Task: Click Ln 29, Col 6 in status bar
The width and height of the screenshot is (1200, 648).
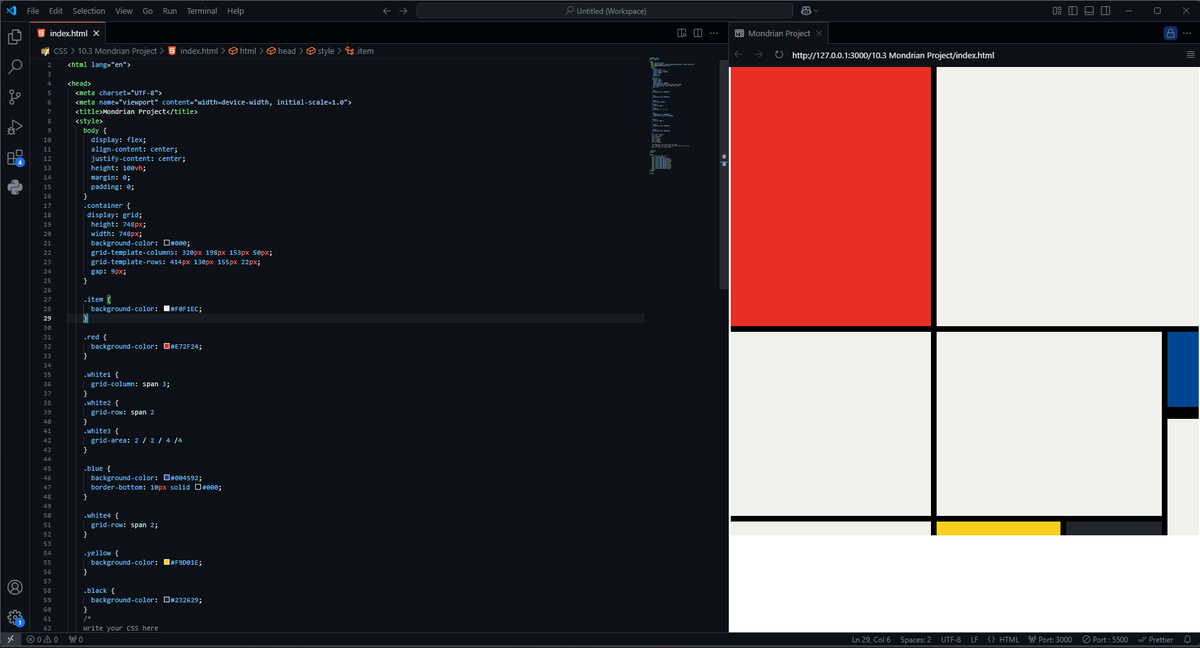Action: click(871, 639)
